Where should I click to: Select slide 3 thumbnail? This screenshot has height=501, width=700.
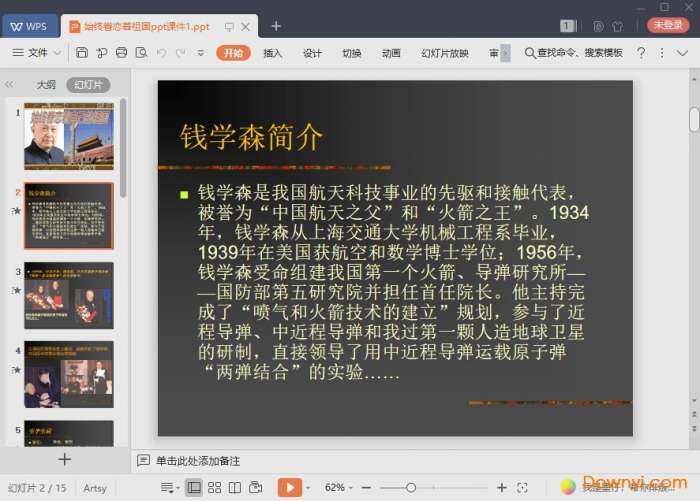(69, 295)
